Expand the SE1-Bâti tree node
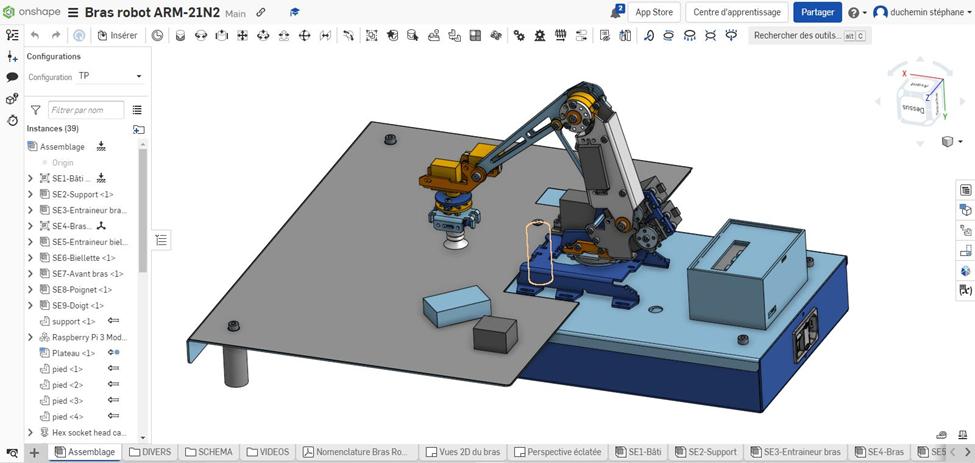 tap(31, 178)
